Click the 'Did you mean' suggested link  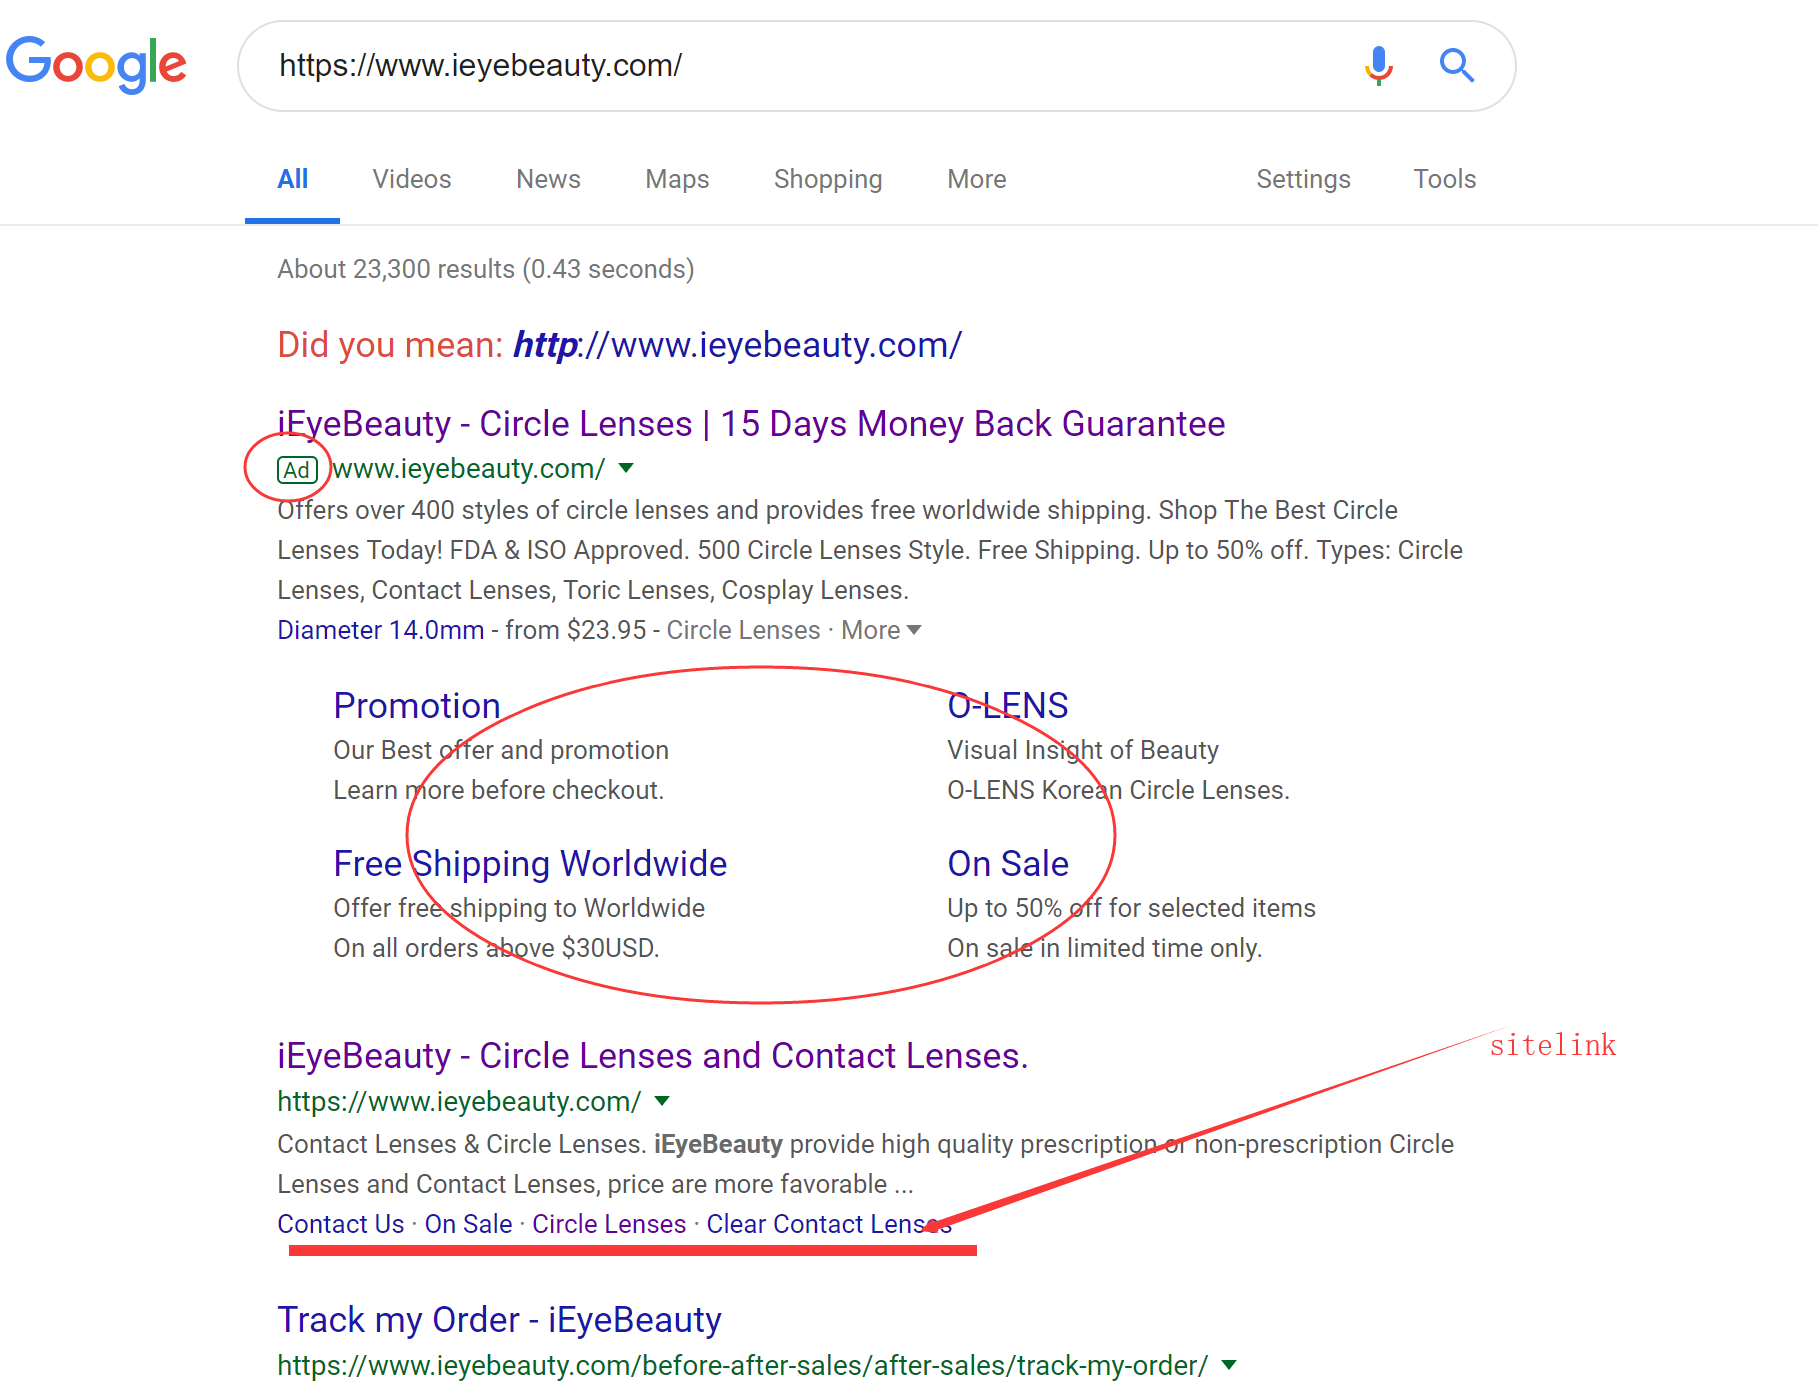click(737, 345)
